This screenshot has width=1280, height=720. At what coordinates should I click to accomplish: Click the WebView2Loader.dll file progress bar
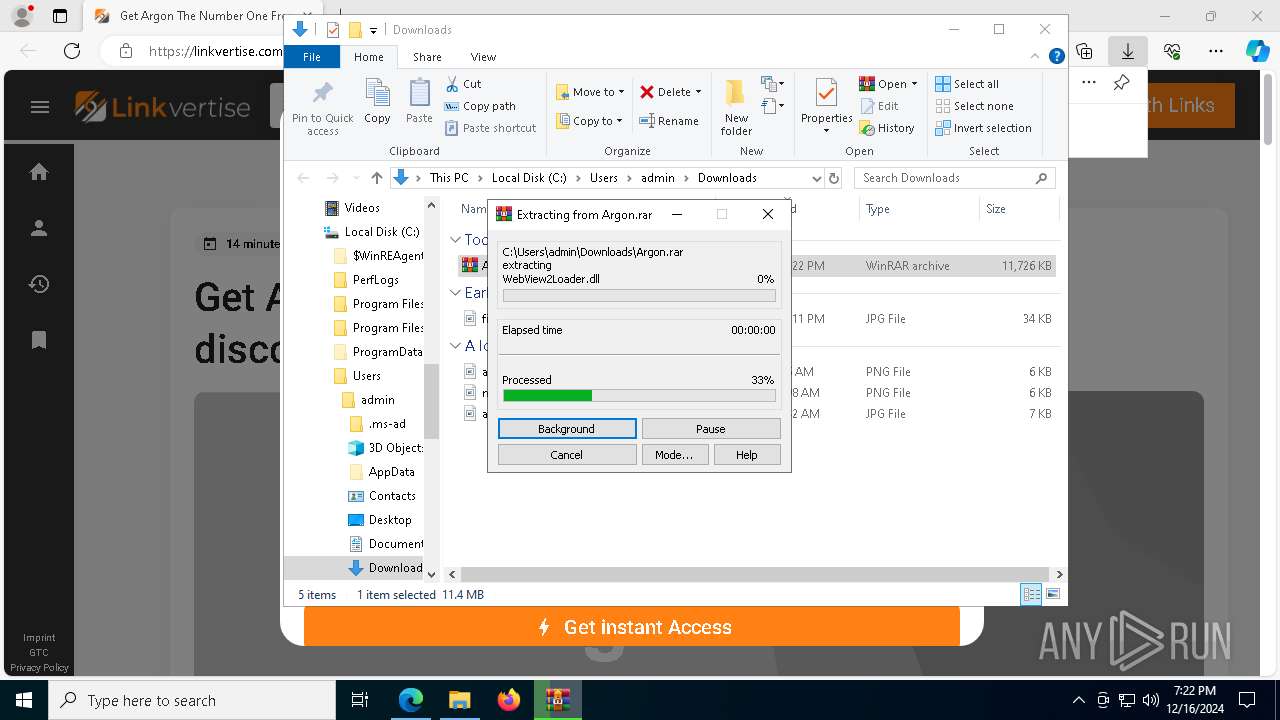point(639,296)
